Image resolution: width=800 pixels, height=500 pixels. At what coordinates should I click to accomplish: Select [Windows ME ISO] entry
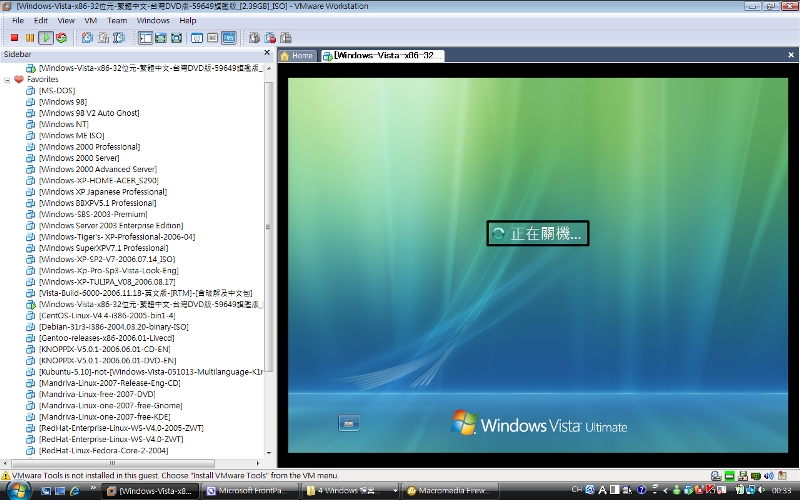pos(72,136)
